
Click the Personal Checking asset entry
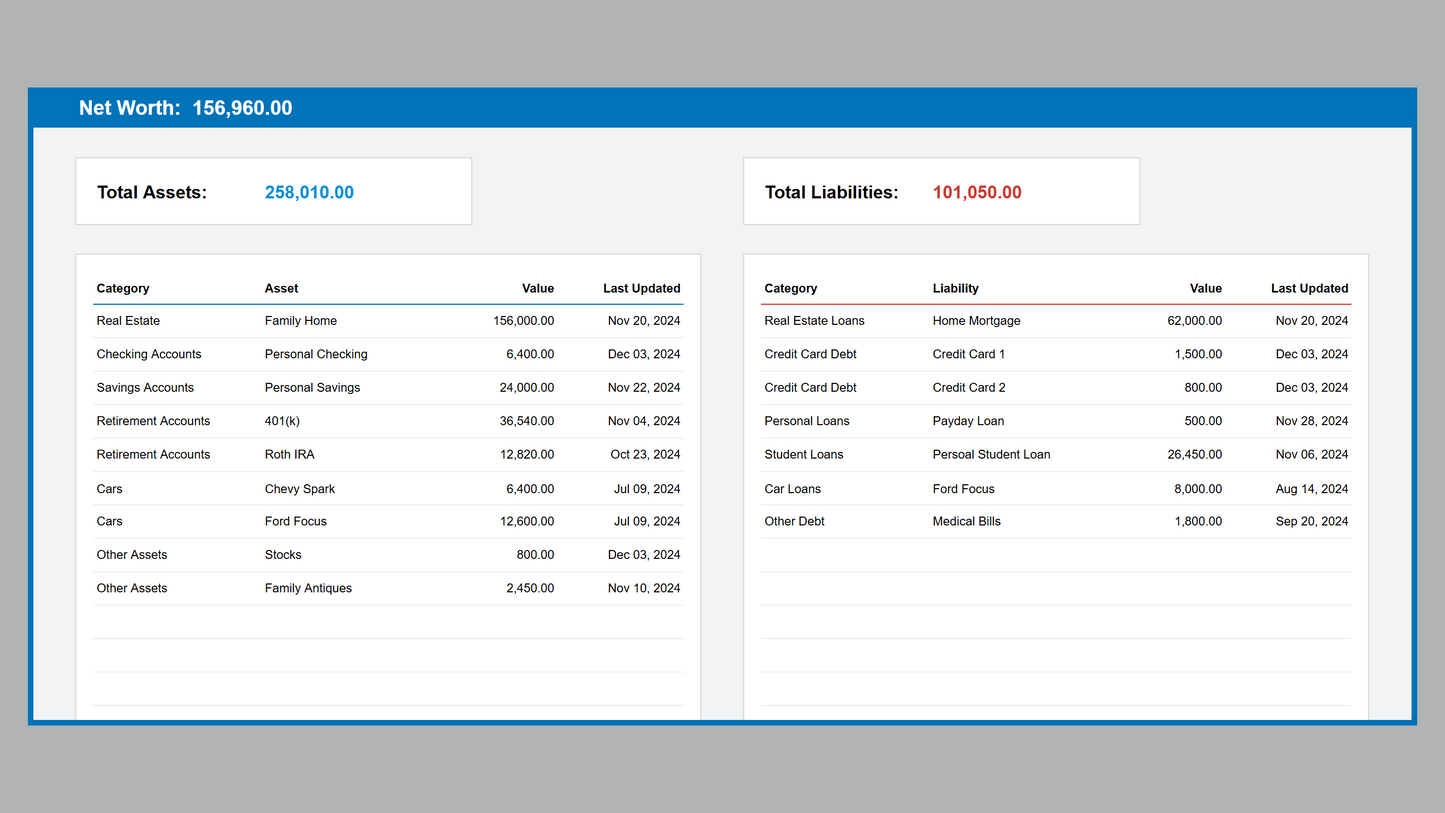316,354
